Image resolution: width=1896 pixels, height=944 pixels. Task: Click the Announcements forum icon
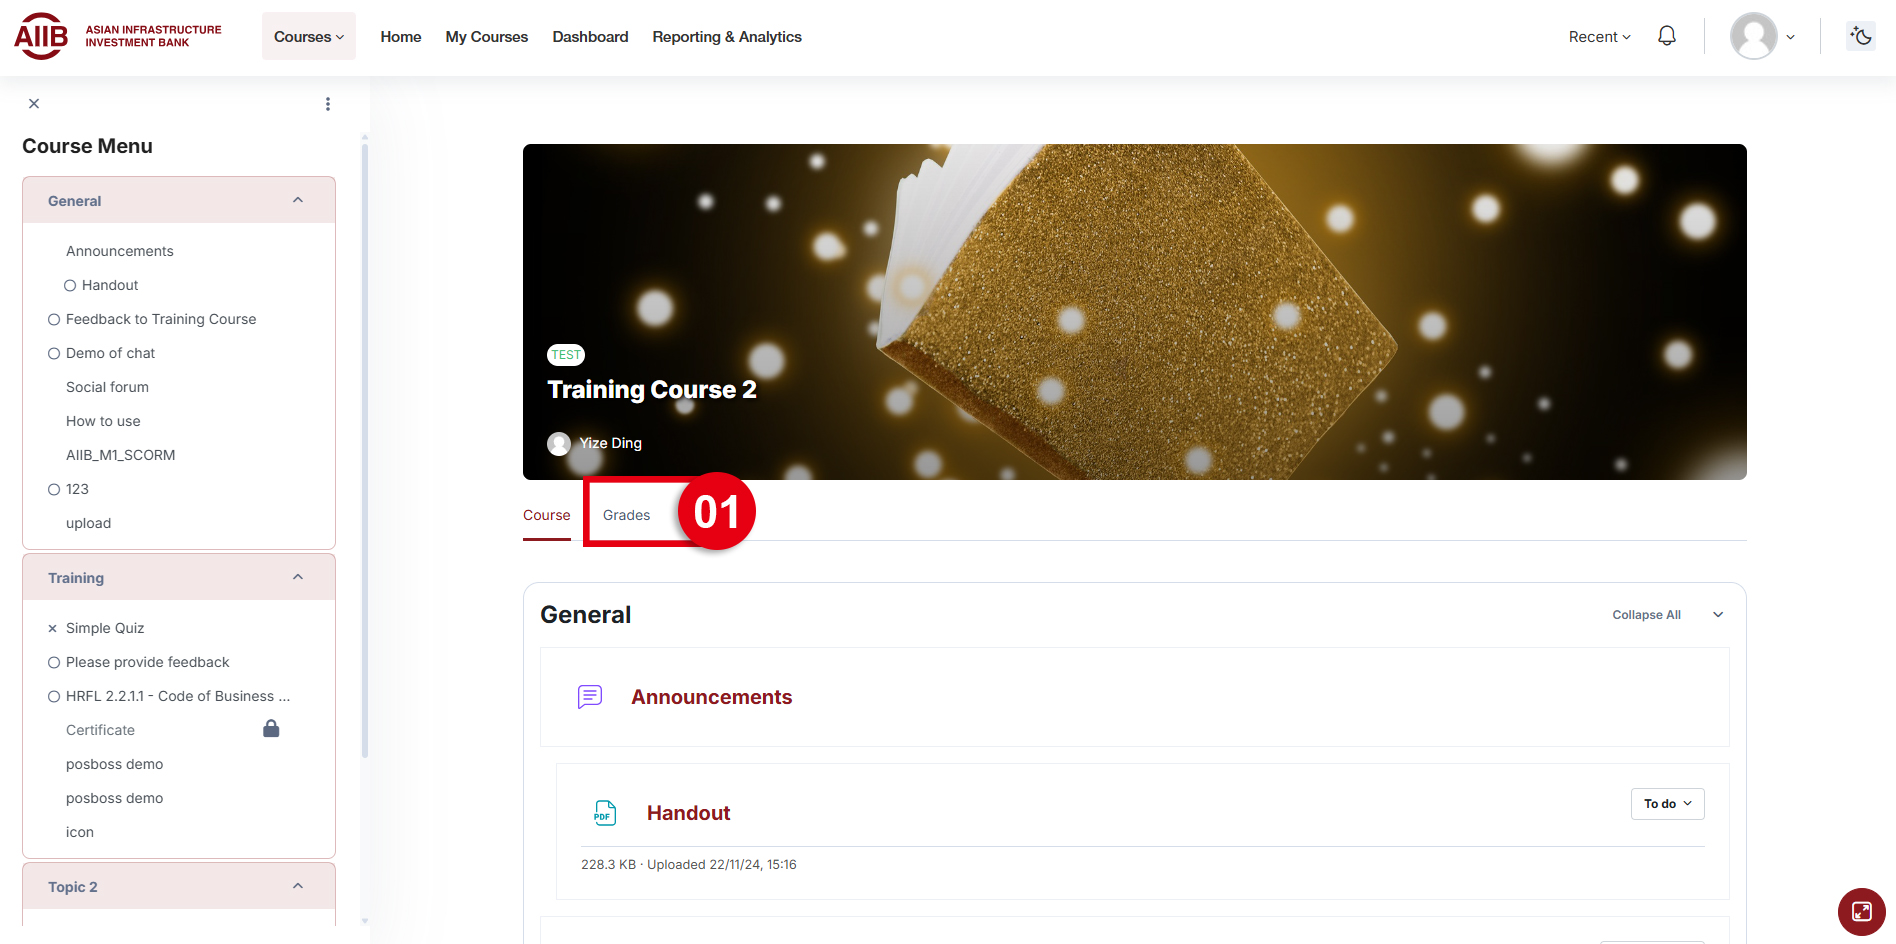(590, 697)
